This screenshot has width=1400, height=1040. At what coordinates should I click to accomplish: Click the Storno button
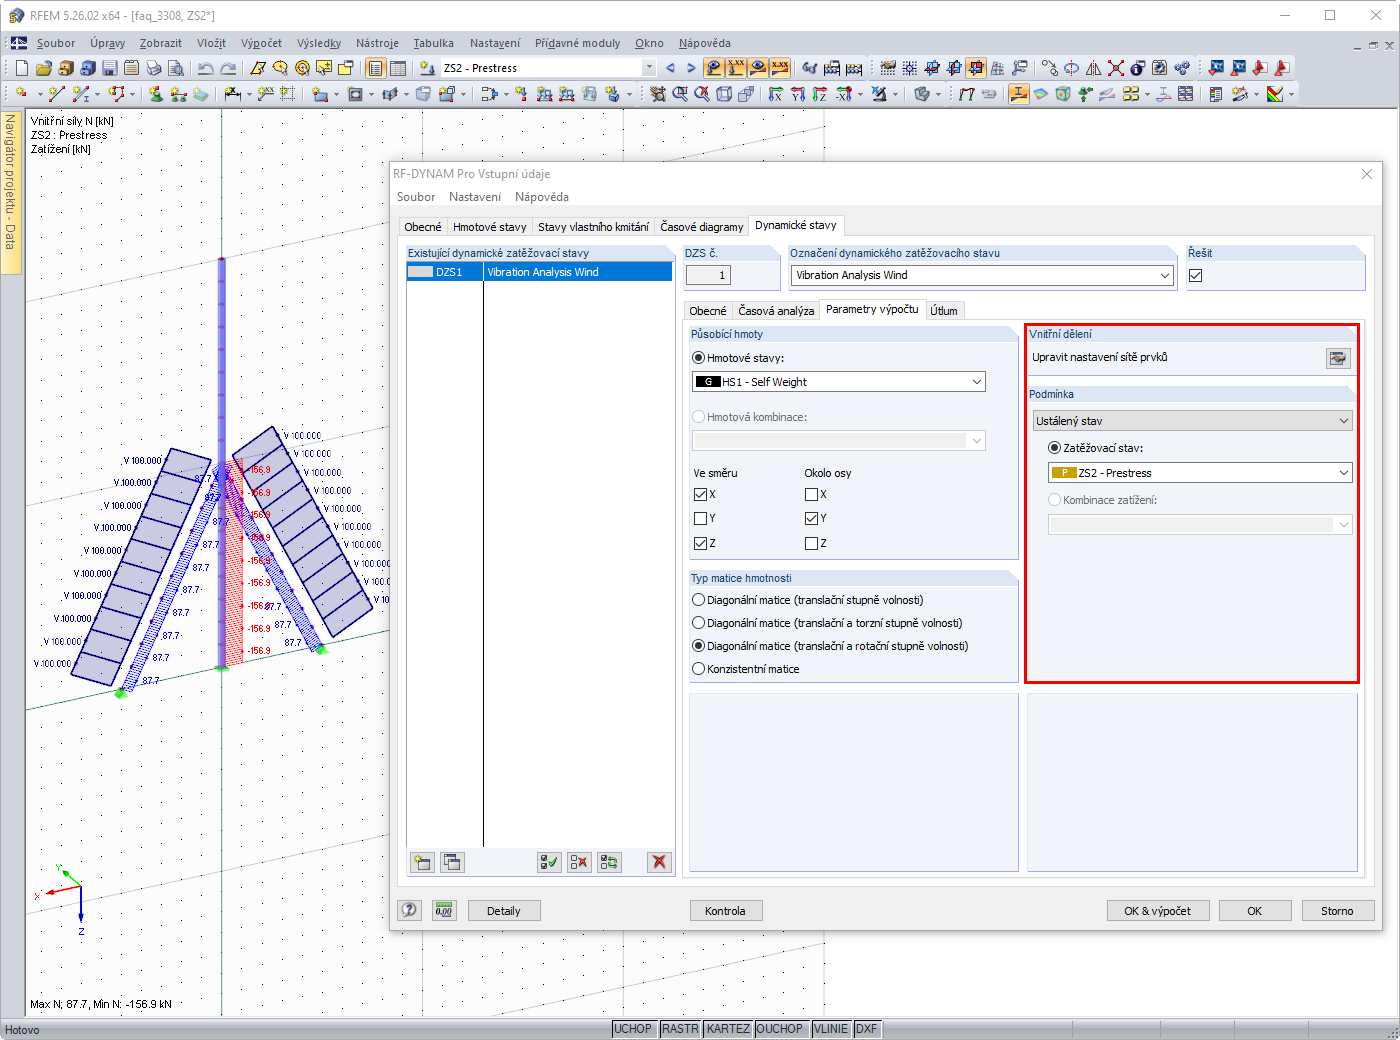click(1337, 911)
